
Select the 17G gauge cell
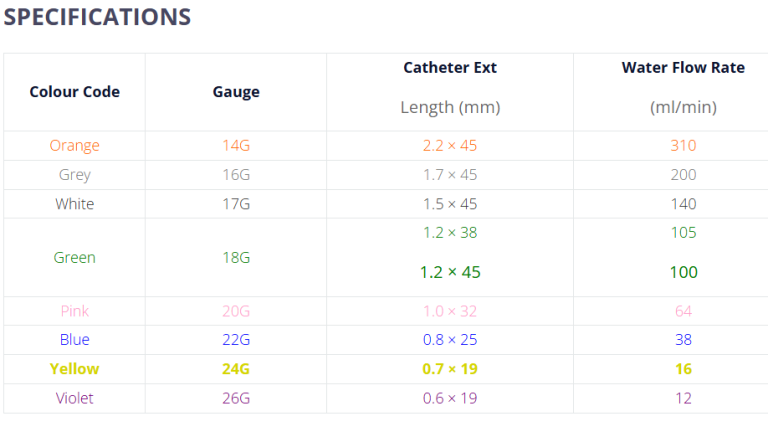point(236,204)
